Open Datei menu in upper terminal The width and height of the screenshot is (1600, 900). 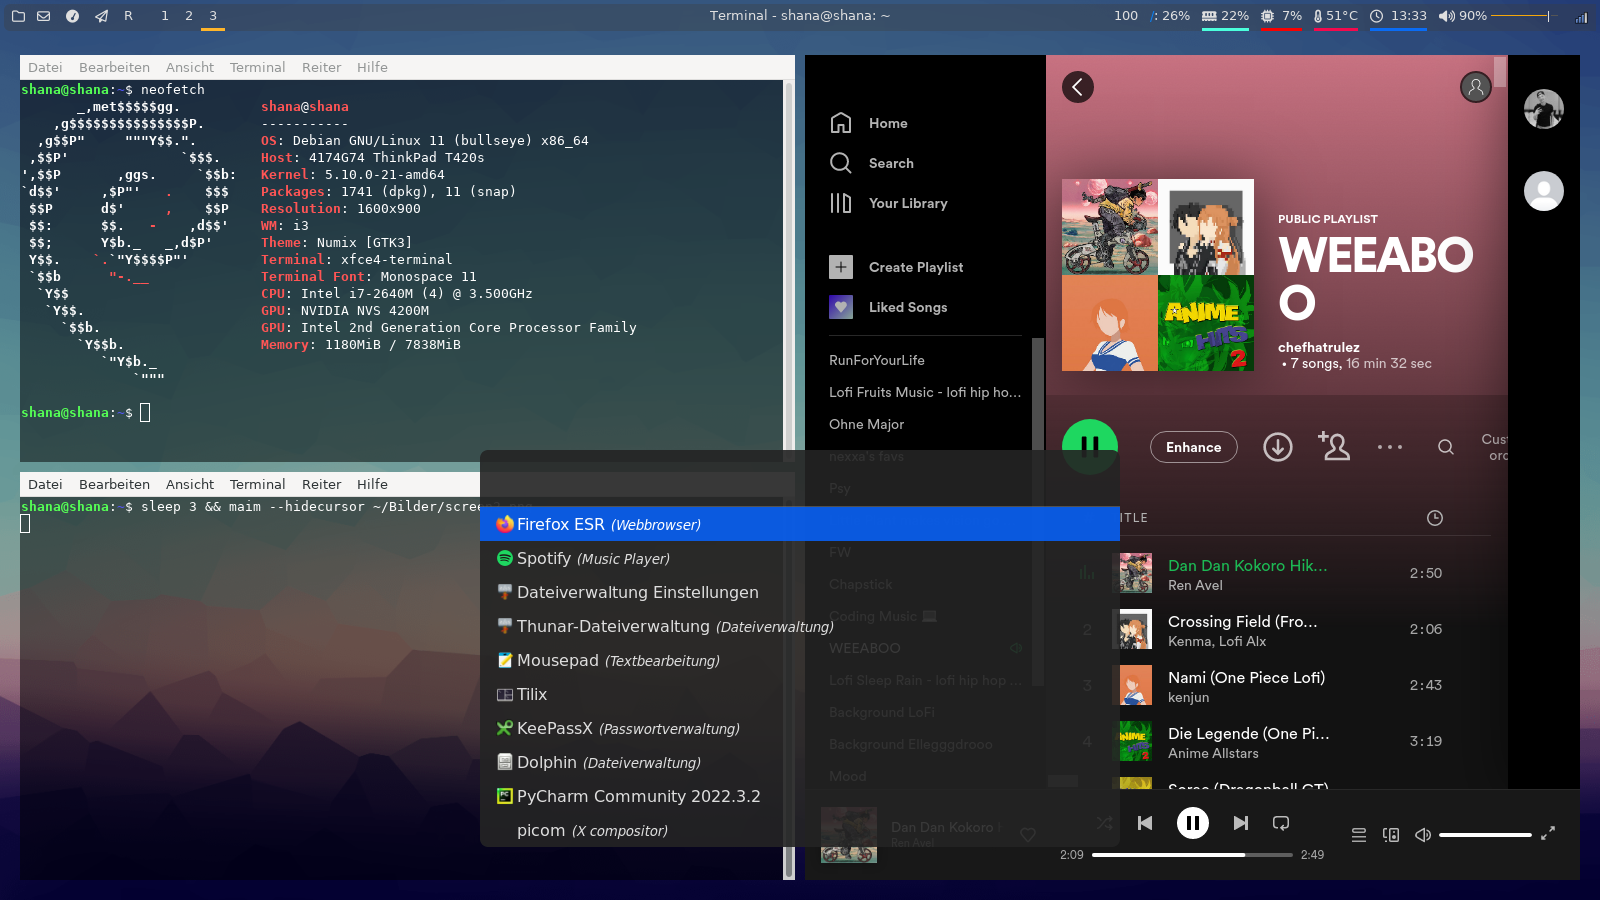click(x=45, y=67)
